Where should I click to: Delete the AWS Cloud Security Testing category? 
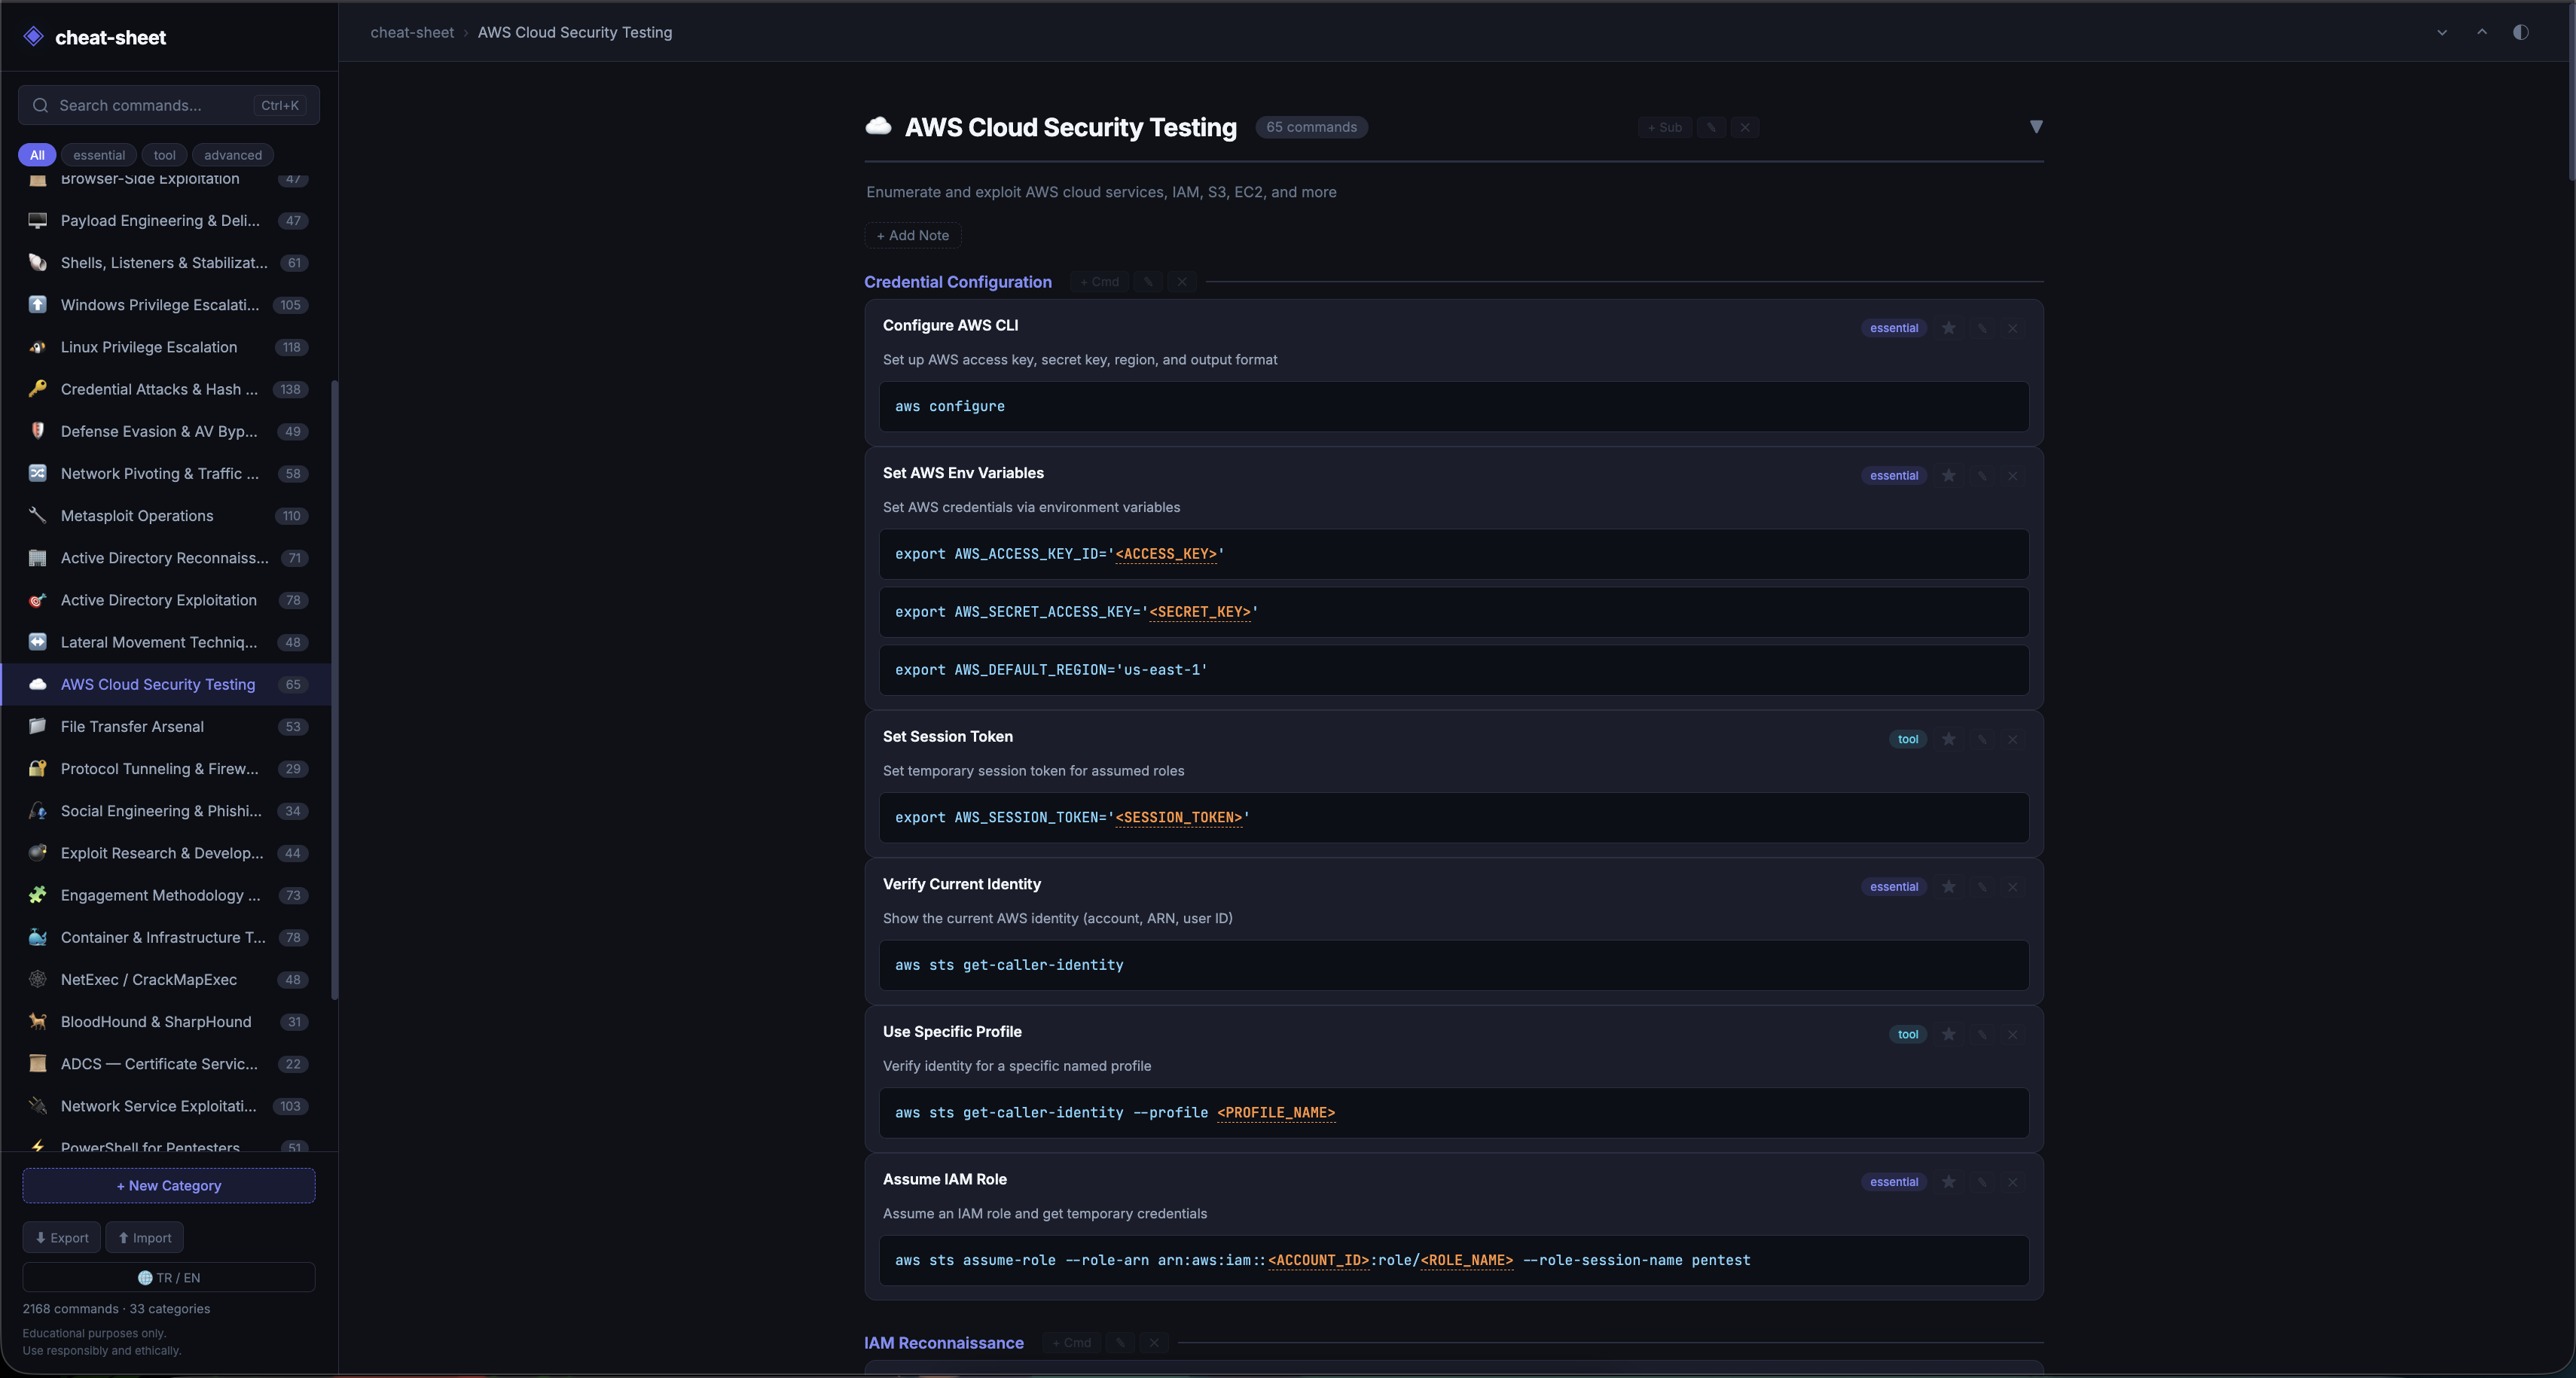click(1745, 127)
